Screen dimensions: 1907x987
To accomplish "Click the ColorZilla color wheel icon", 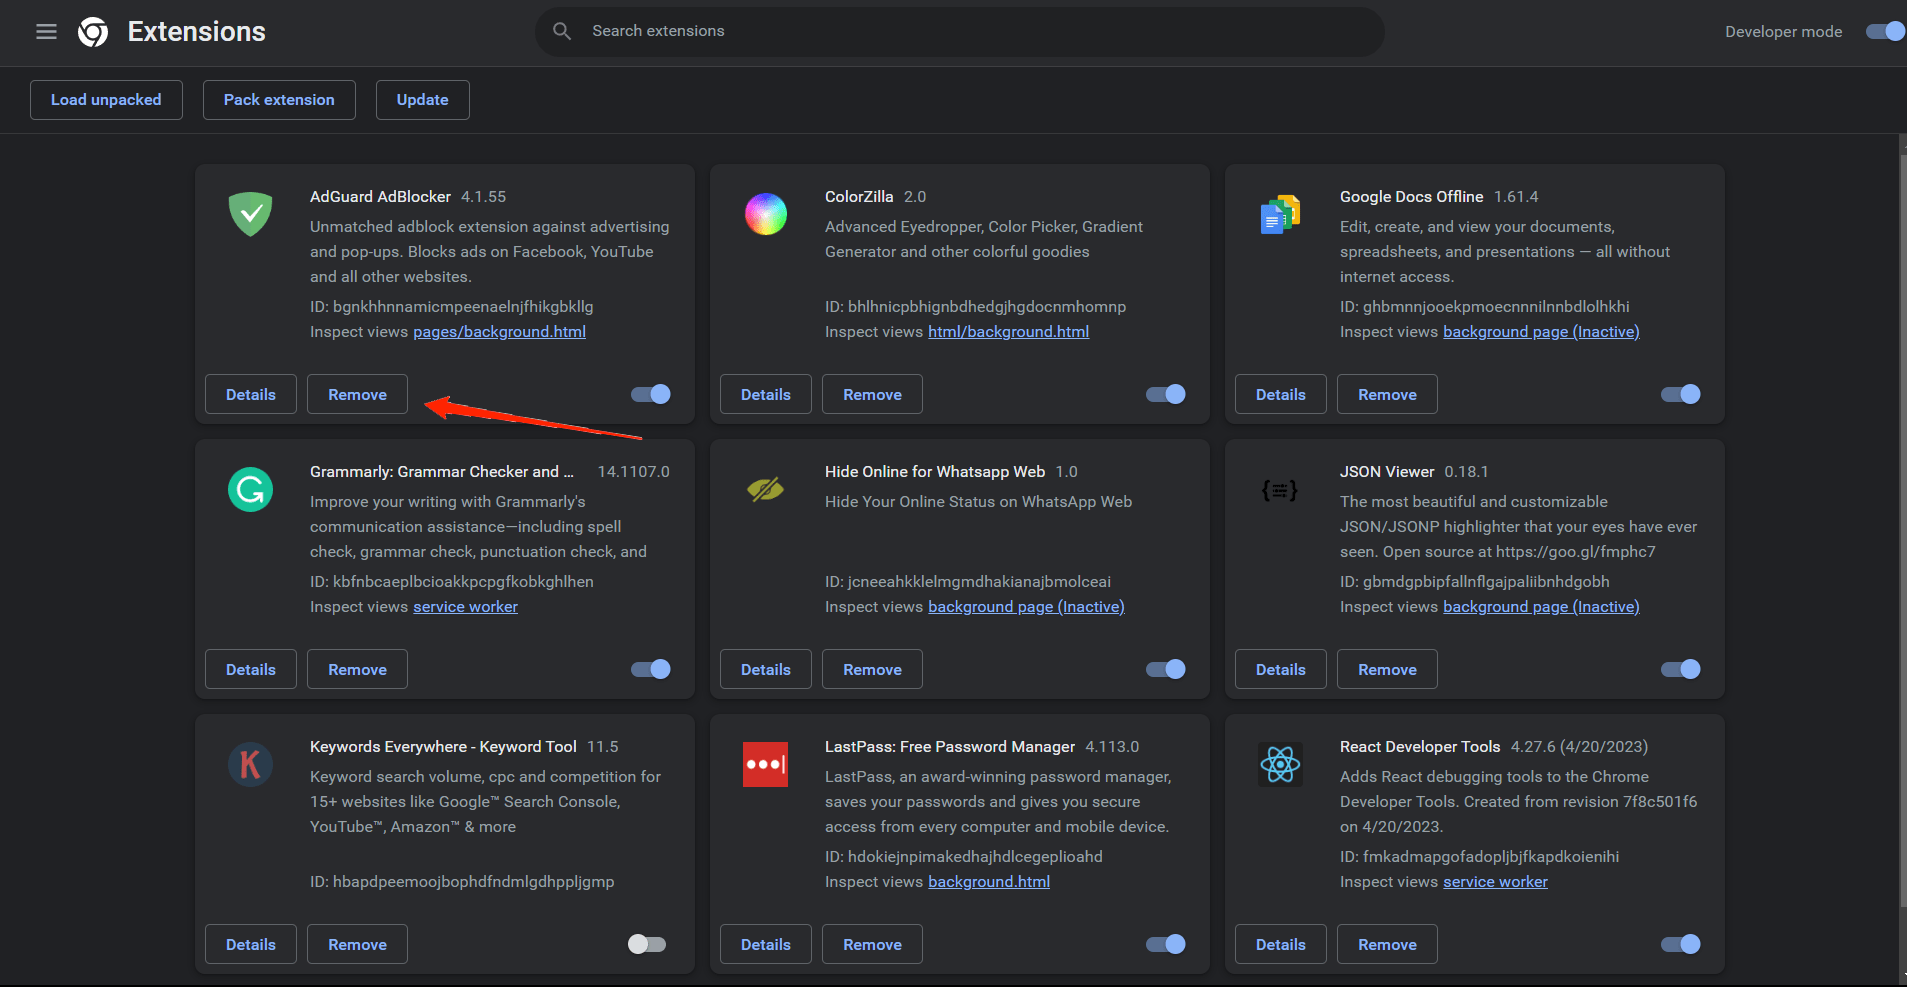I will click(x=765, y=213).
